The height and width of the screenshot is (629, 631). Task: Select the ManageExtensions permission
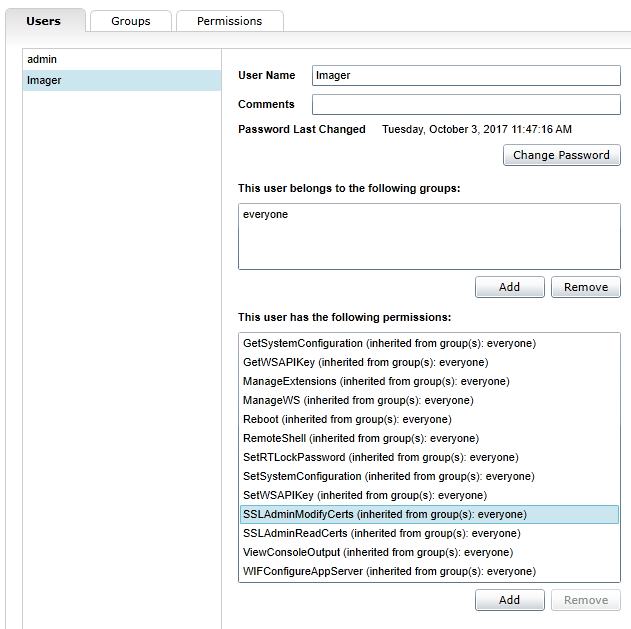click(376, 381)
